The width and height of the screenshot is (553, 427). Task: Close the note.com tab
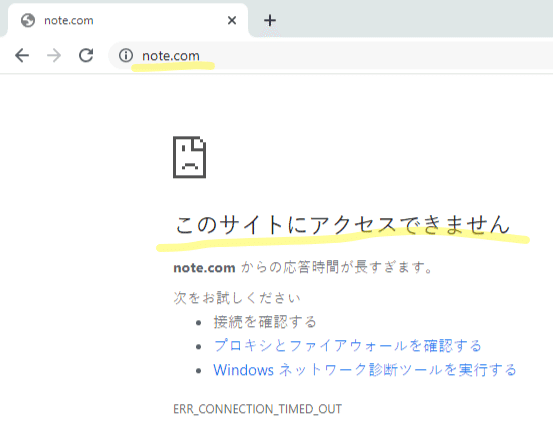point(232,20)
